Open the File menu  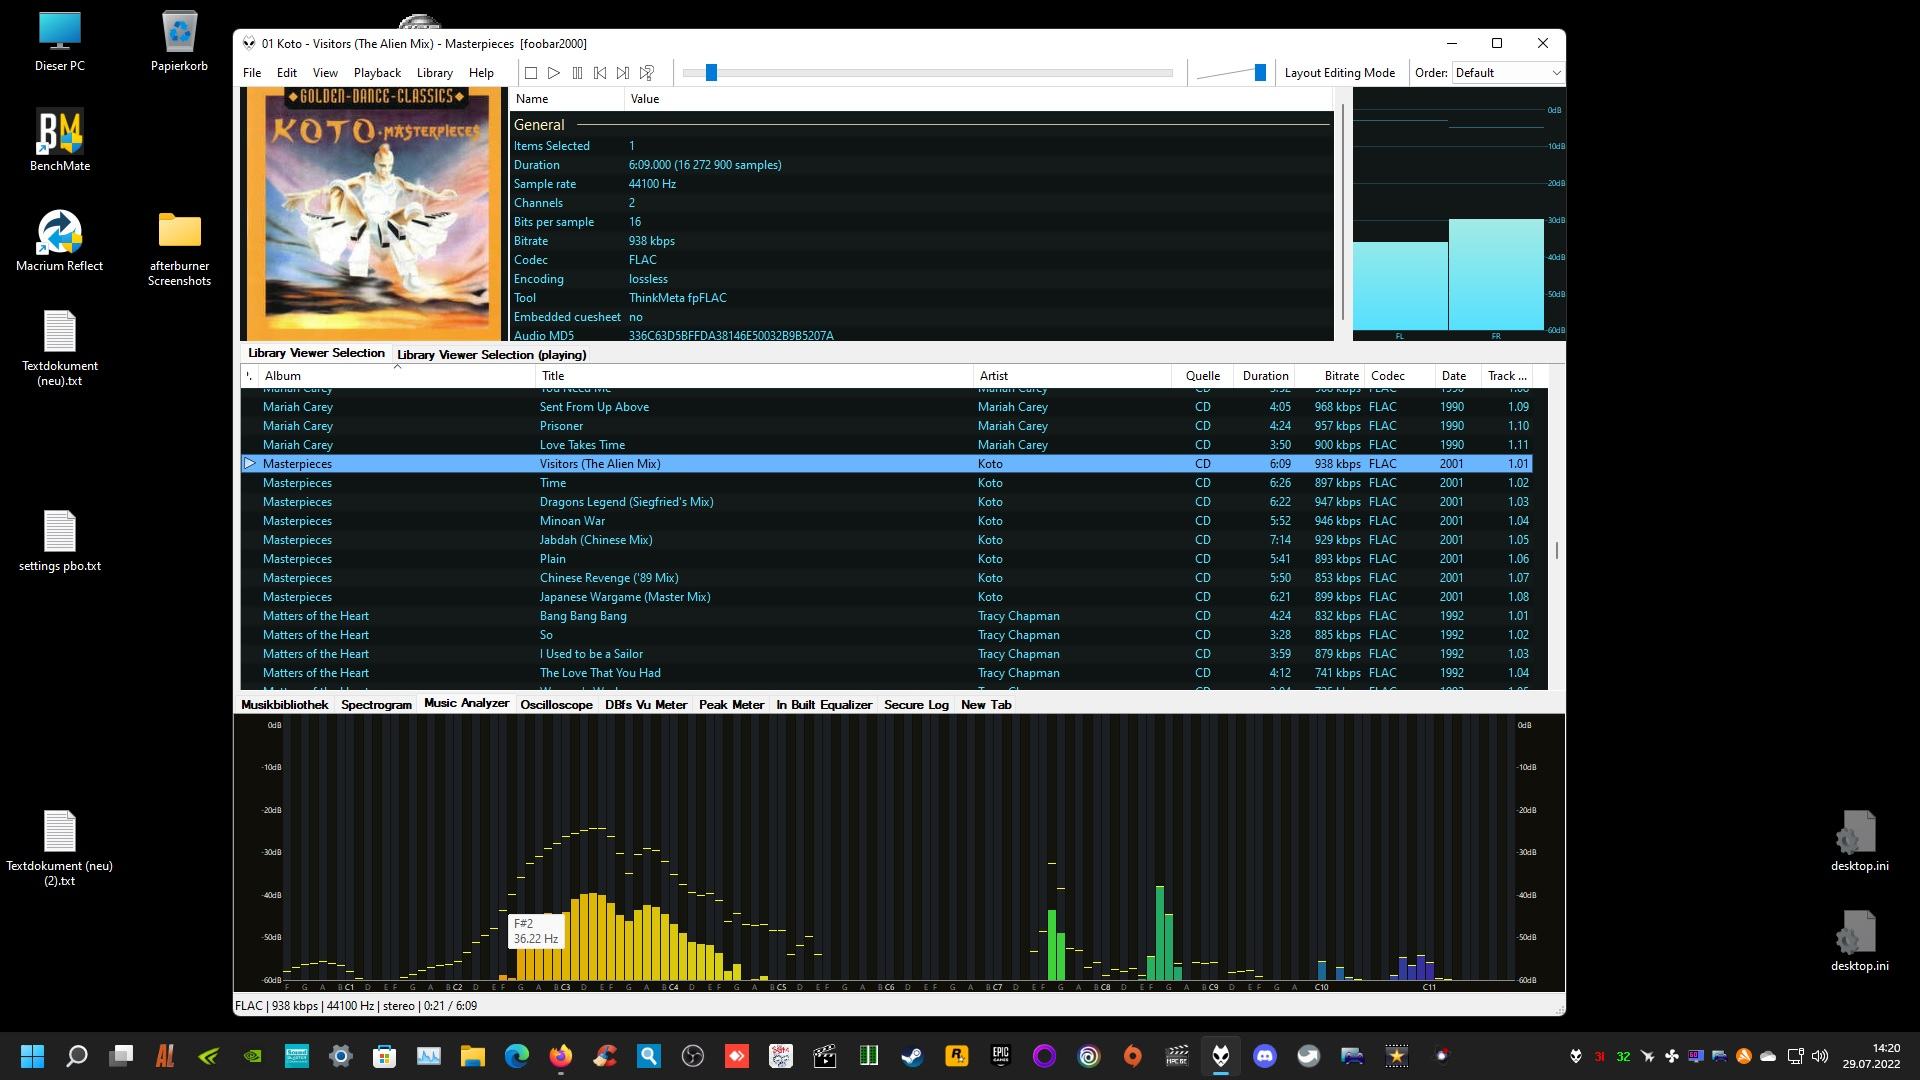(252, 73)
